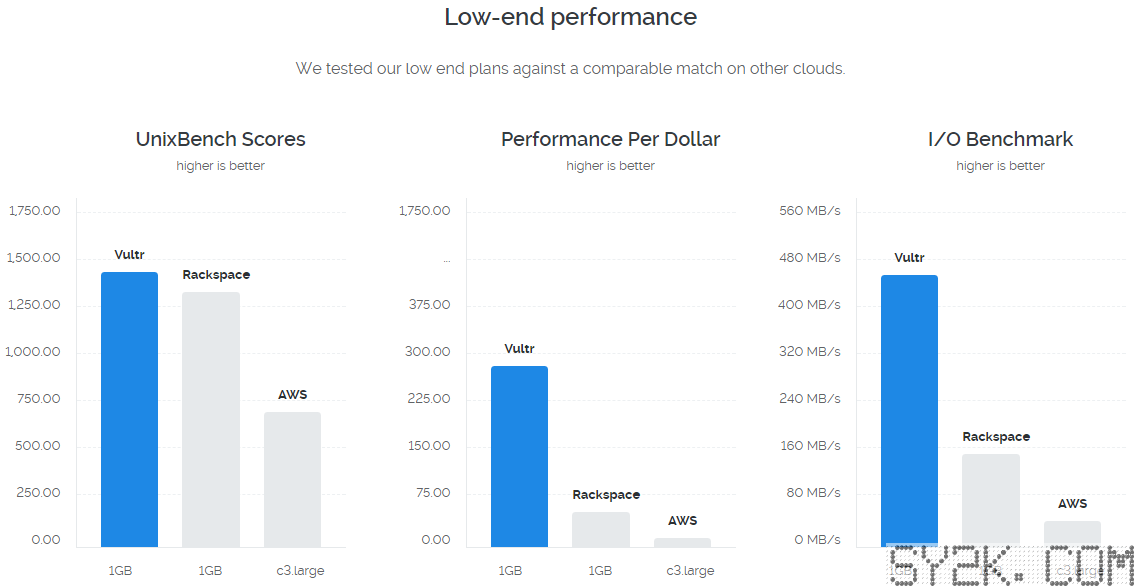Click the blue Vultr bar in UnixBench Scores
Image resolution: width=1134 pixels, height=586 pixels.
(x=129, y=409)
